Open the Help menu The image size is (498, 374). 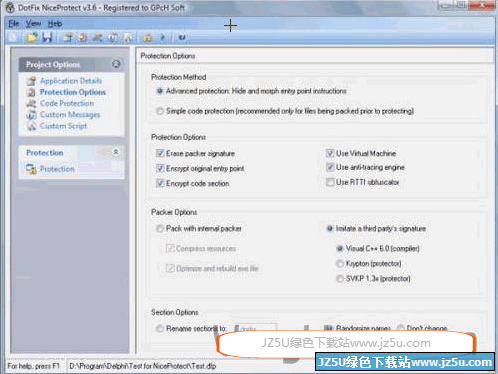point(55,24)
